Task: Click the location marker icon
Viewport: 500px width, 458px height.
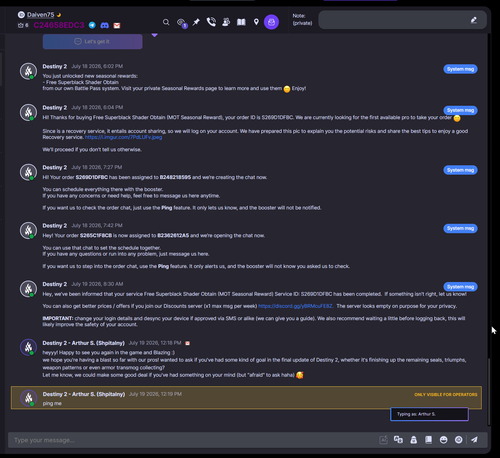Action: (x=256, y=22)
